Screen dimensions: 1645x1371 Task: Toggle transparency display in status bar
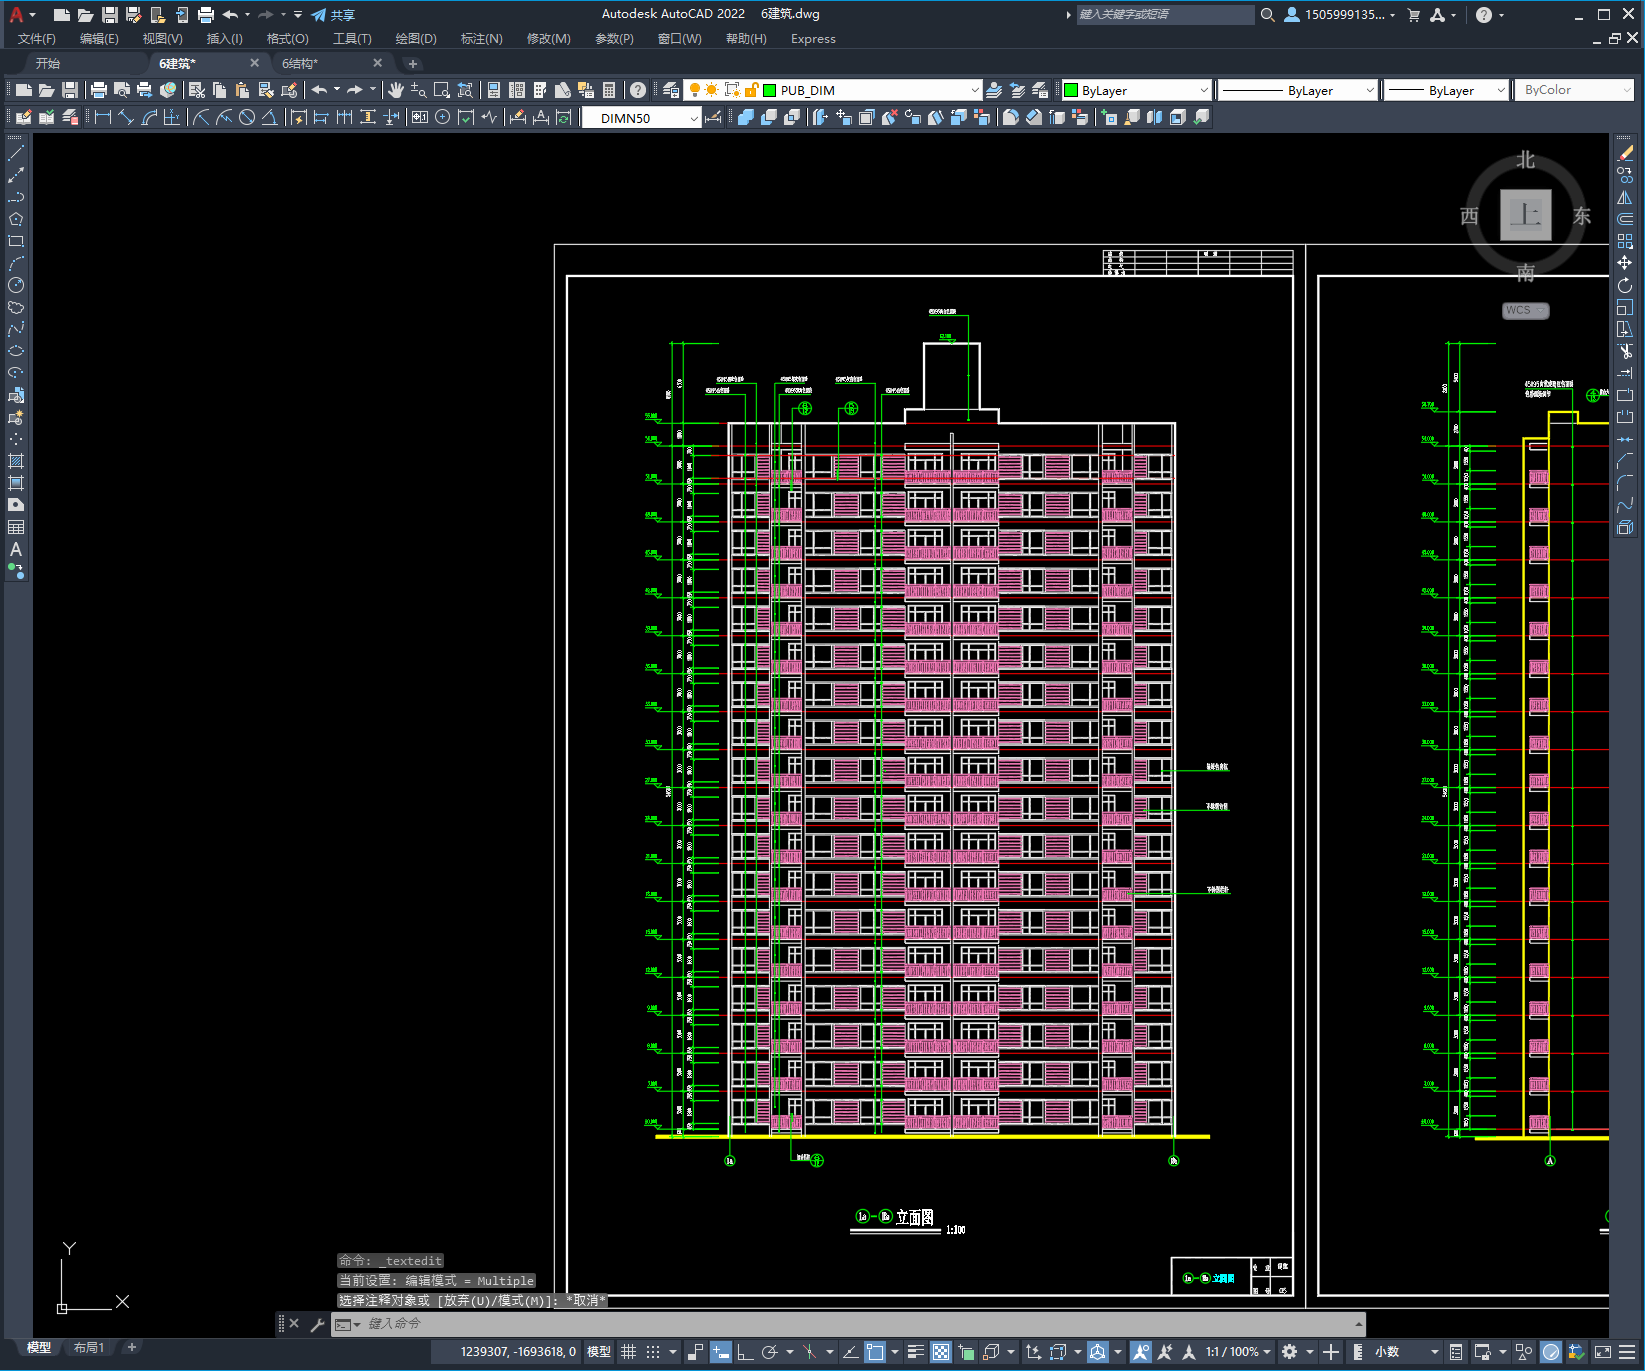tap(941, 1352)
